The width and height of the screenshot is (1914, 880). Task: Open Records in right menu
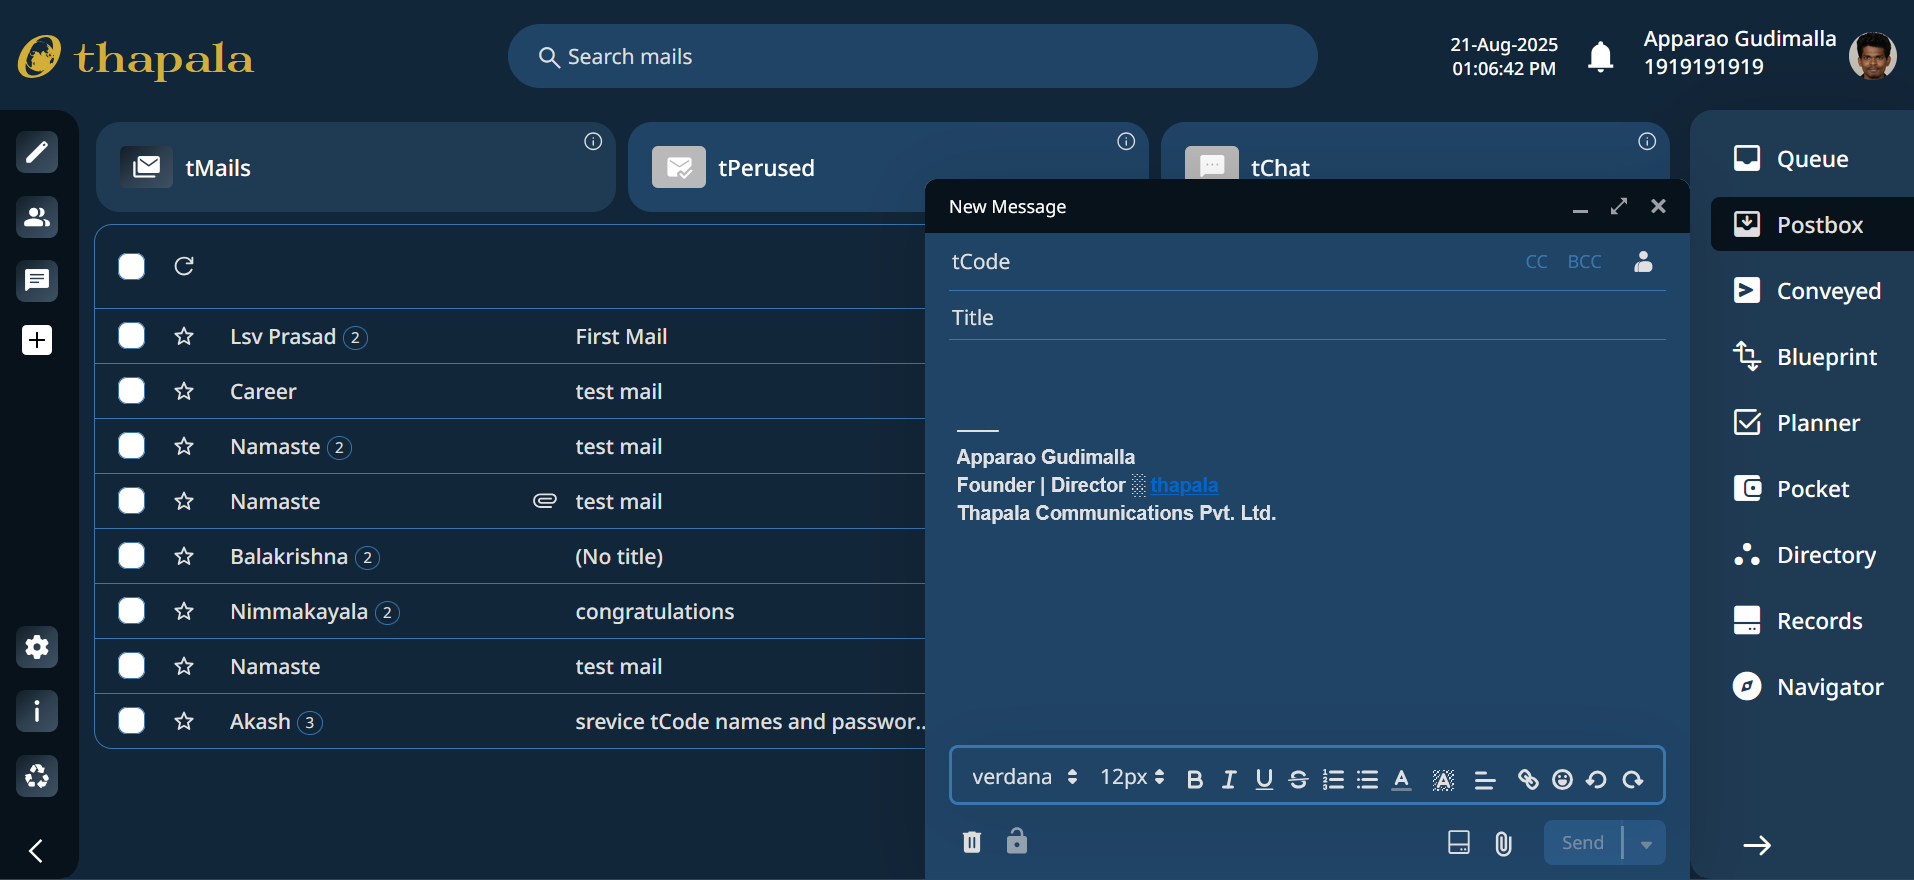1811,620
